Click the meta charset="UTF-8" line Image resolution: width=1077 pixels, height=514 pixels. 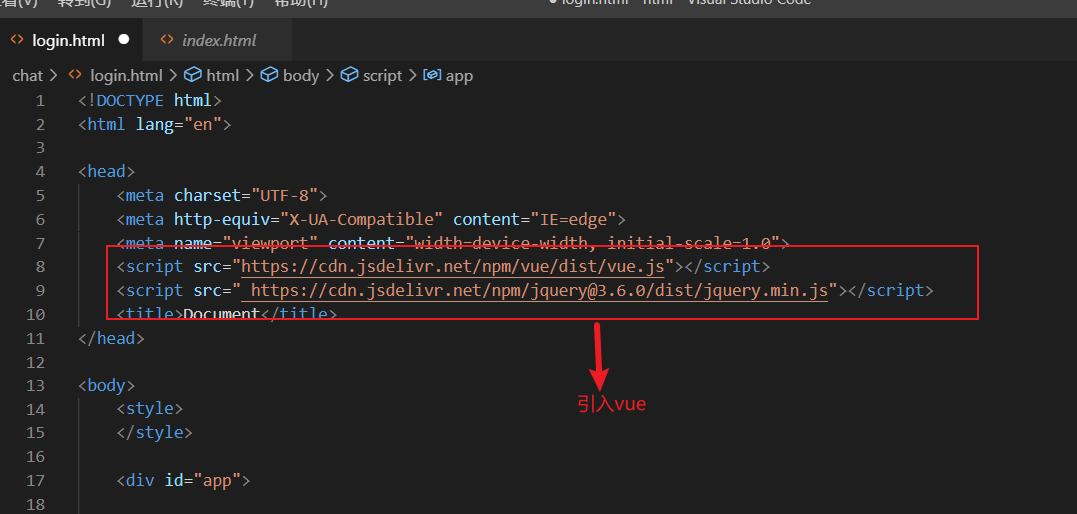222,196
